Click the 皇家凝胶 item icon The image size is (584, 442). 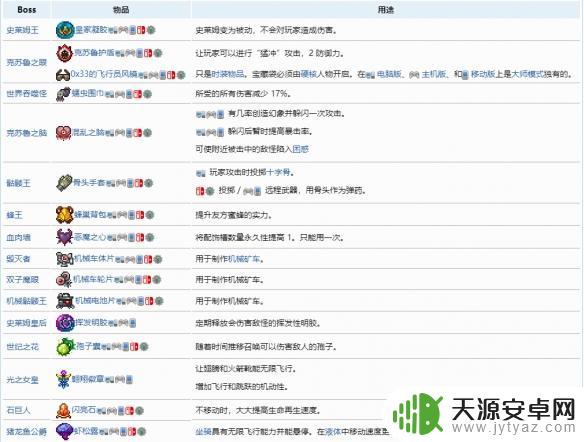tap(65, 30)
